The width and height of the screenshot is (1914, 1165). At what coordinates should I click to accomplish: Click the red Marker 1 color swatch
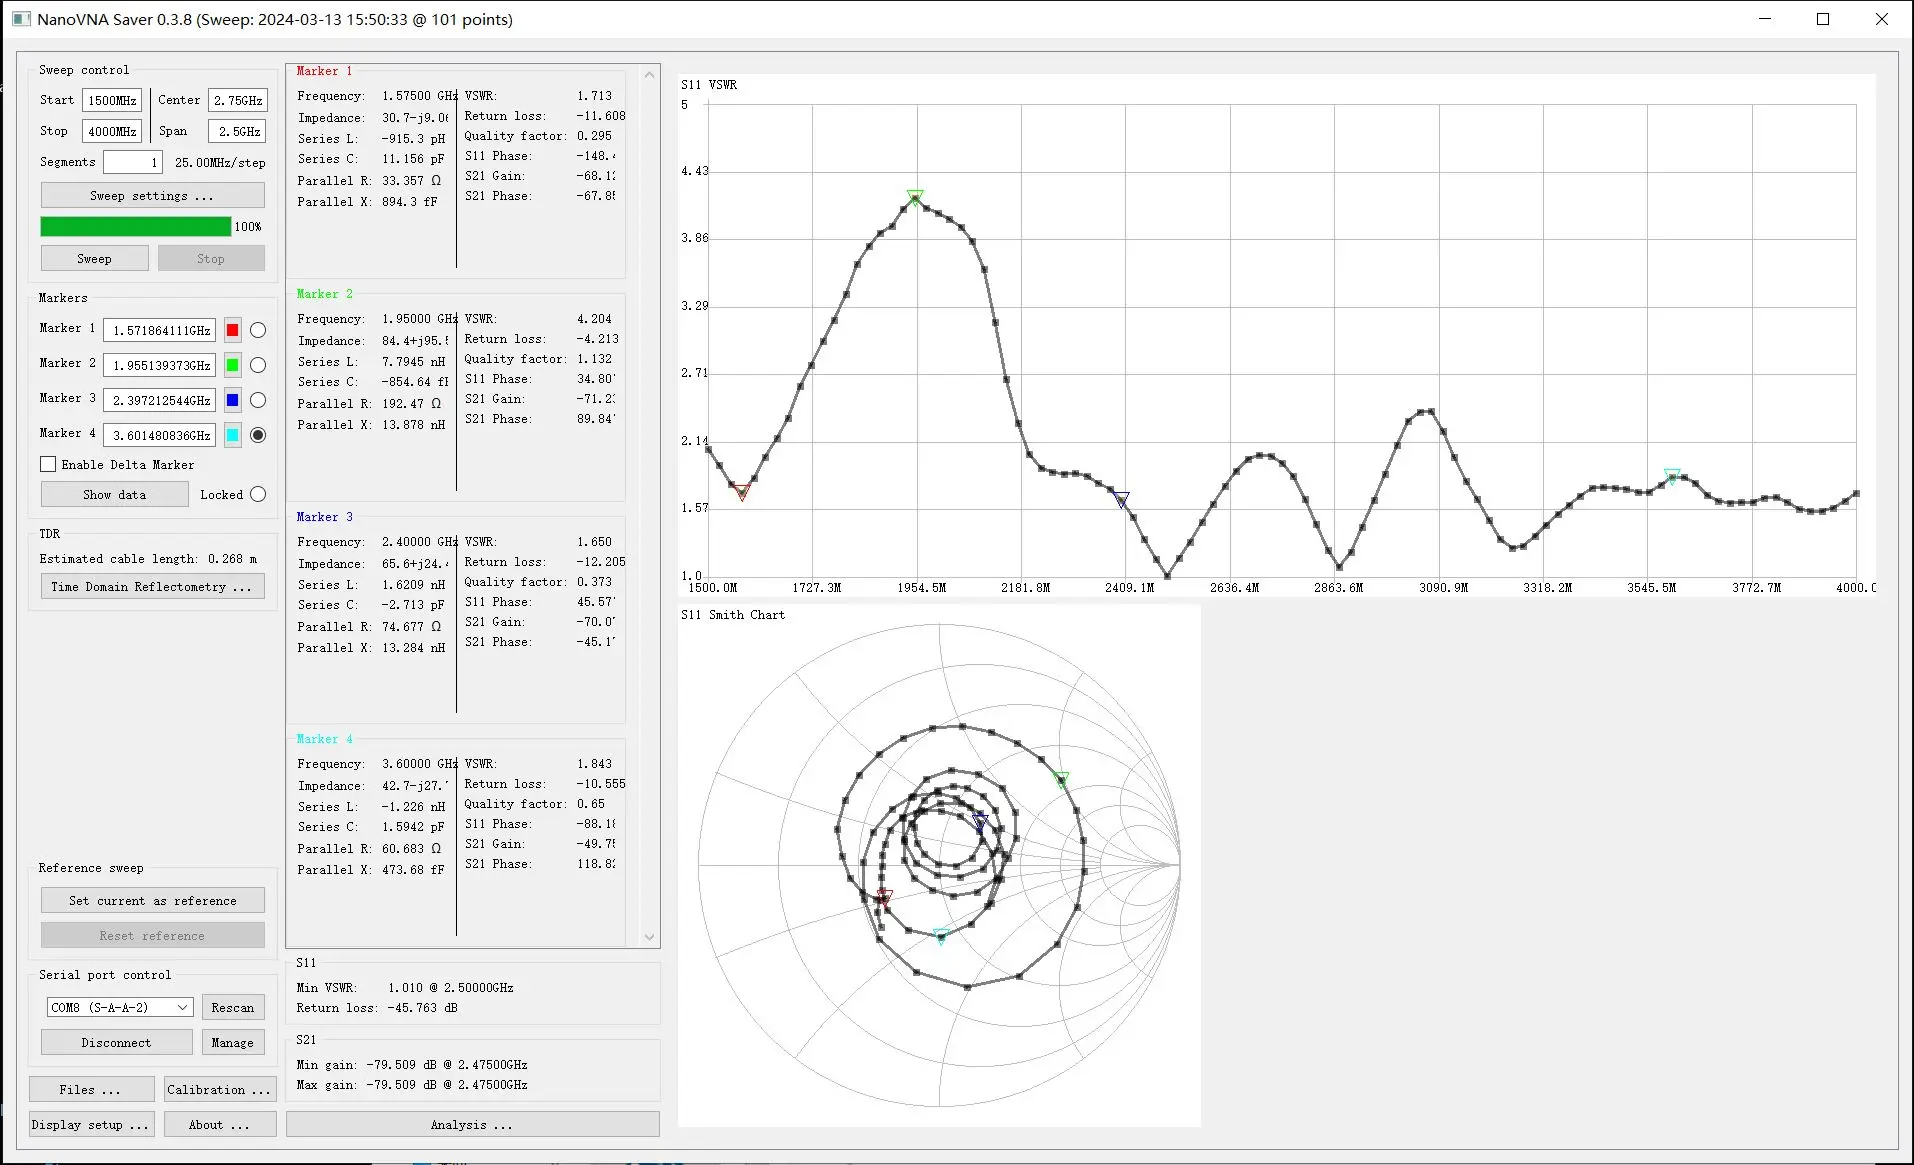(x=232, y=330)
